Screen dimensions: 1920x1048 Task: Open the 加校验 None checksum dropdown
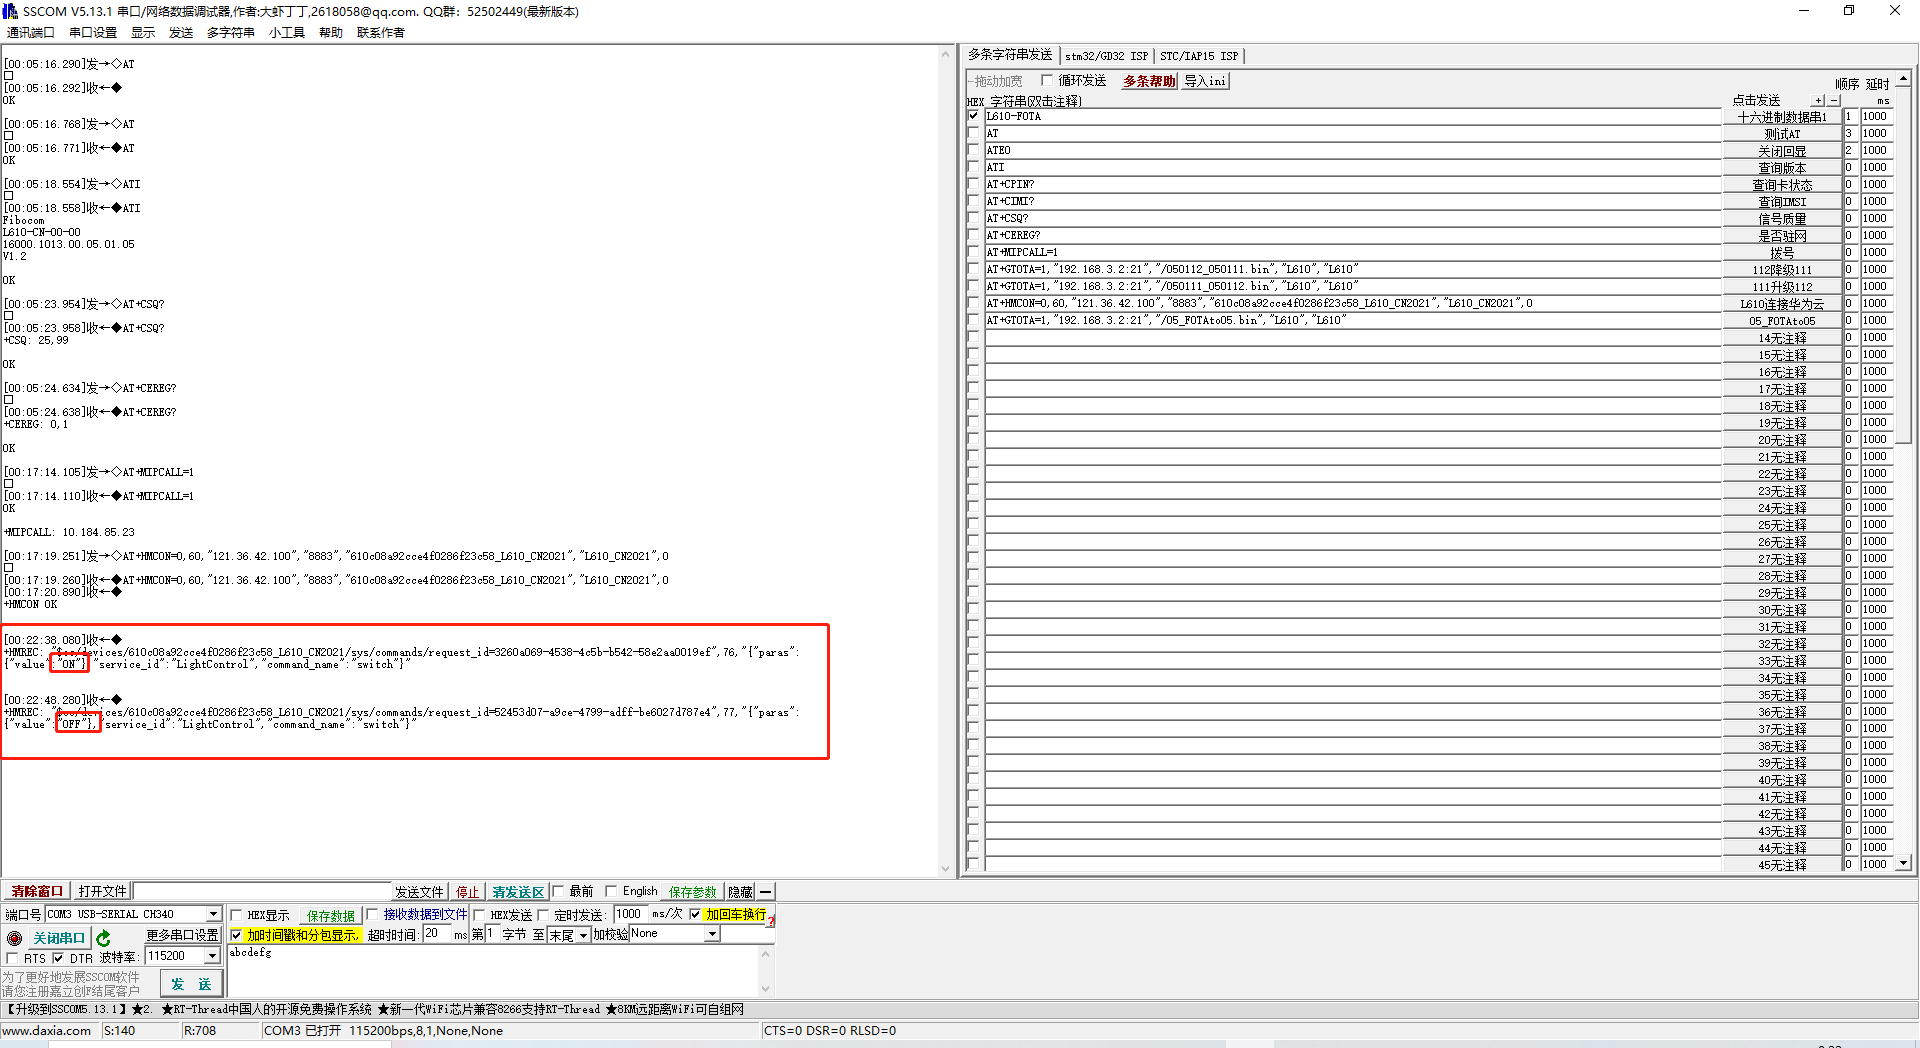[712, 934]
